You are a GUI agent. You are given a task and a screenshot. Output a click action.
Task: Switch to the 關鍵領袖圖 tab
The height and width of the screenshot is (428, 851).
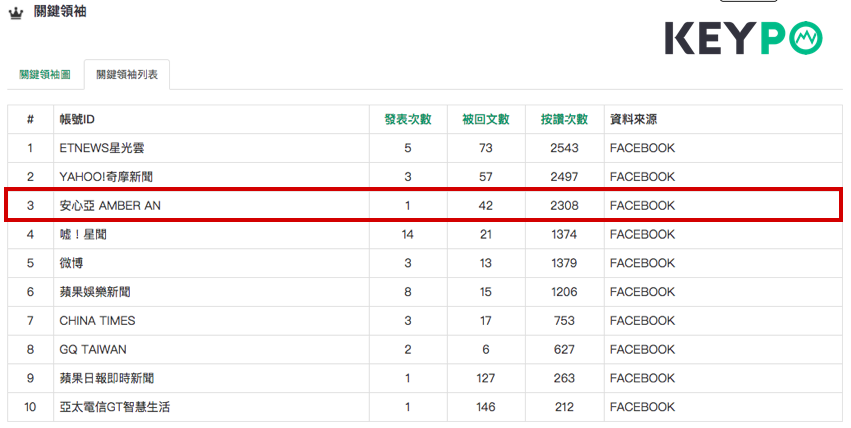pyautogui.click(x=45, y=74)
